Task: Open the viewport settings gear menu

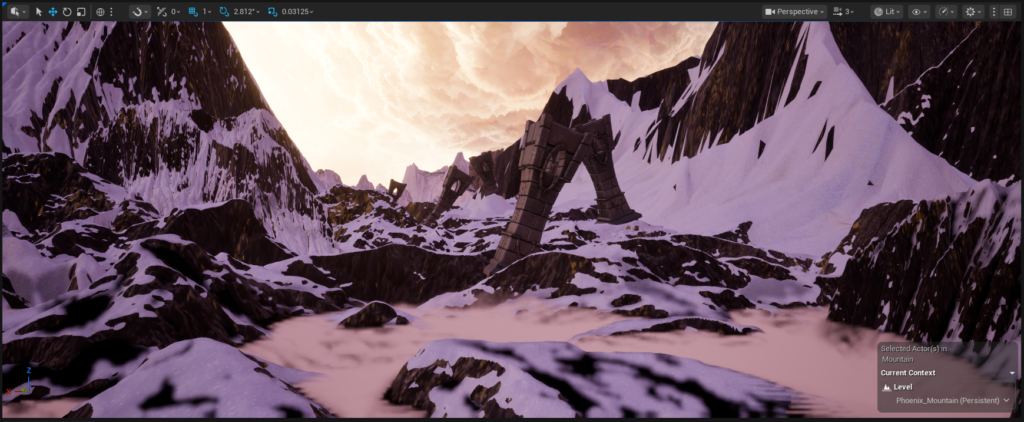Action: [973, 11]
